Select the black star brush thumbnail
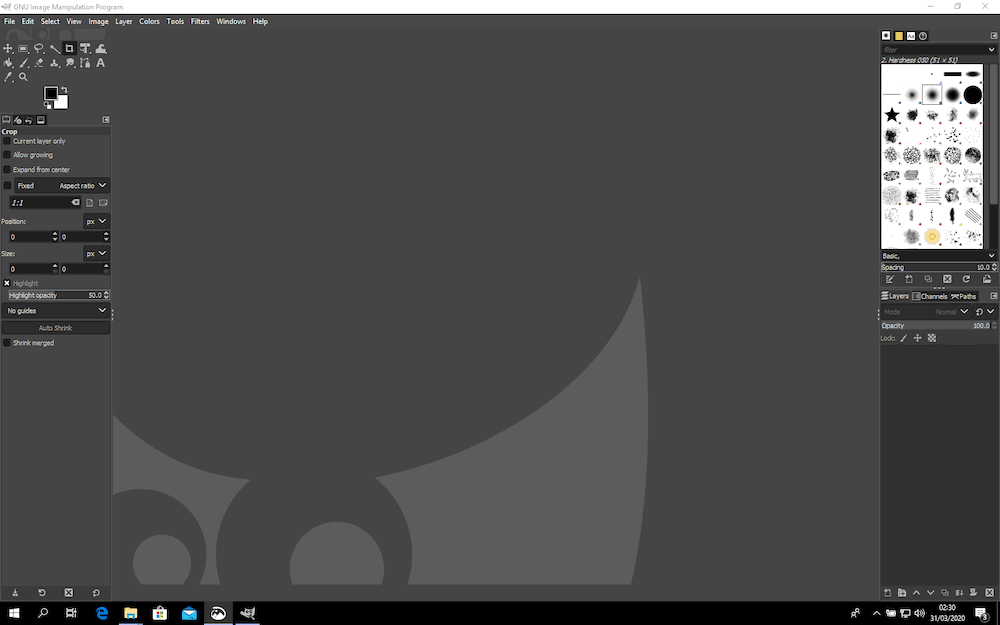1000x625 pixels. (x=892, y=115)
